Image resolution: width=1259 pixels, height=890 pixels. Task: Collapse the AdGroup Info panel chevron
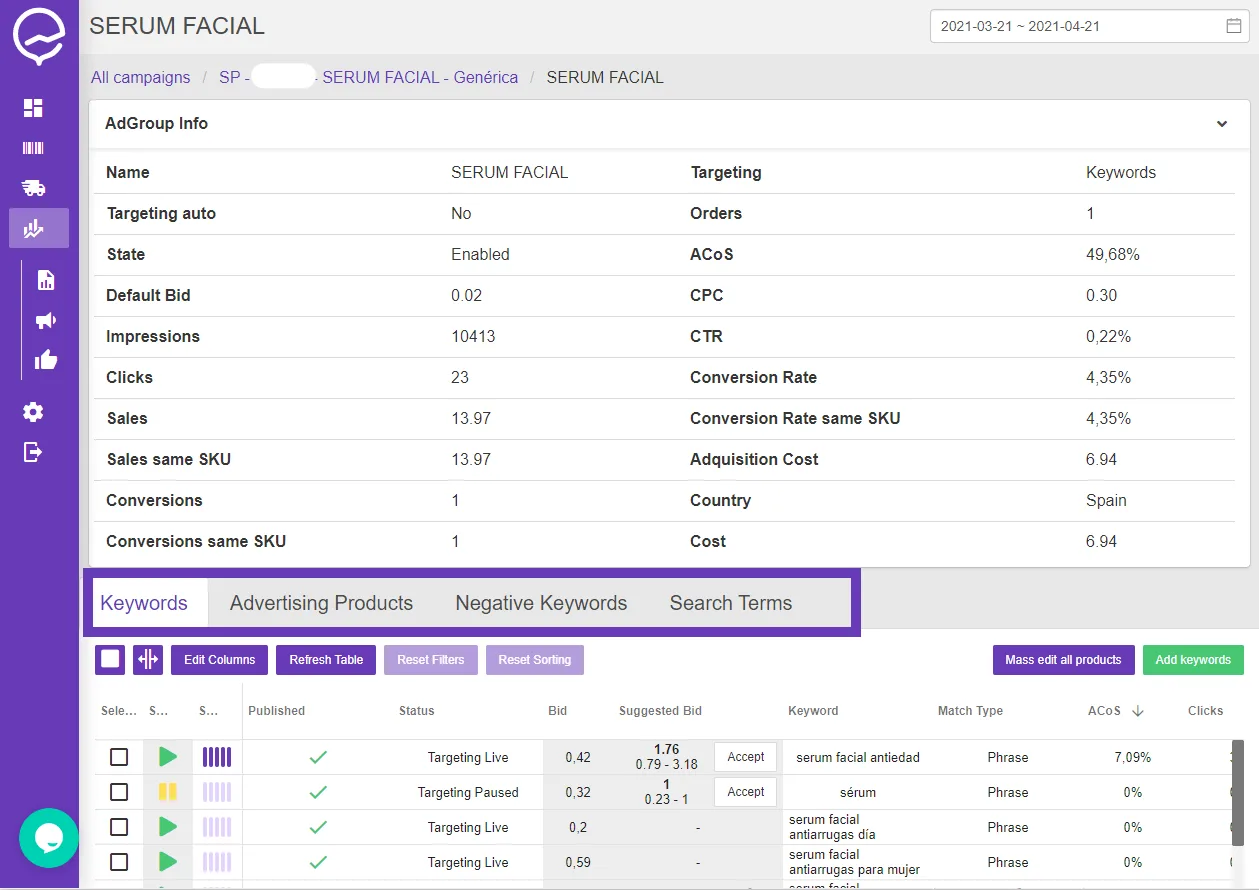[1222, 124]
